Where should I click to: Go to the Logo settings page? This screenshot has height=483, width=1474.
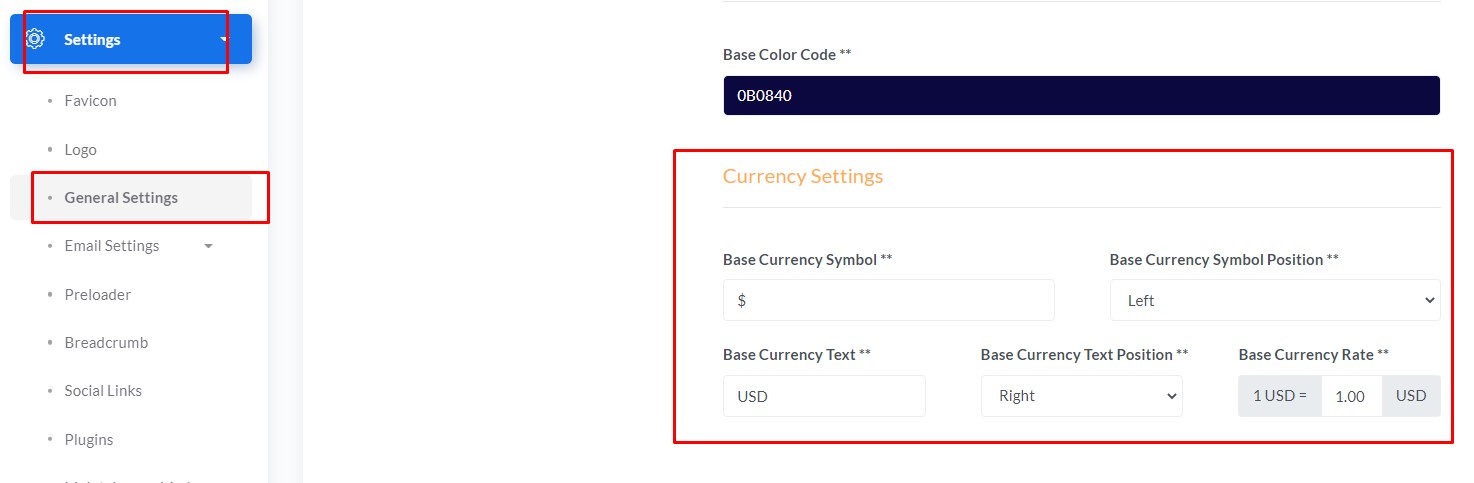click(x=80, y=150)
